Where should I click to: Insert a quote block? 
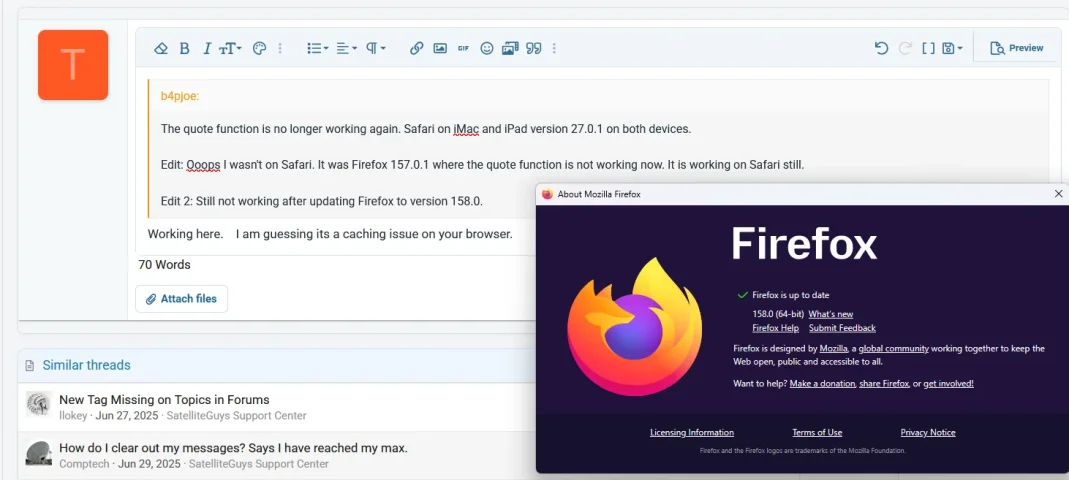[534, 48]
